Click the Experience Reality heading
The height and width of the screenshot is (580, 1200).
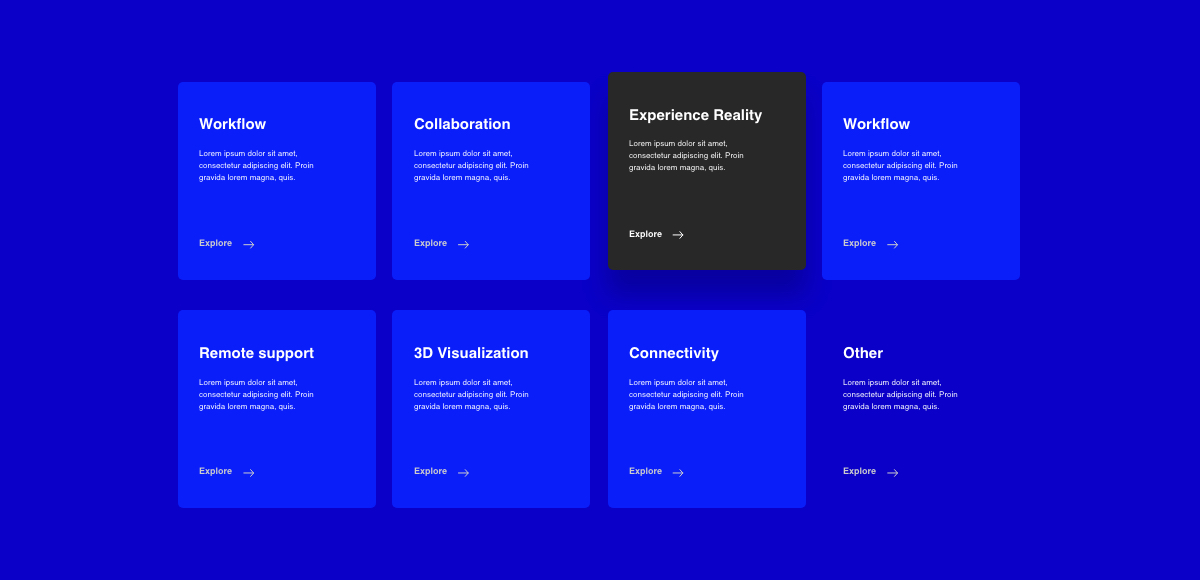tap(695, 115)
